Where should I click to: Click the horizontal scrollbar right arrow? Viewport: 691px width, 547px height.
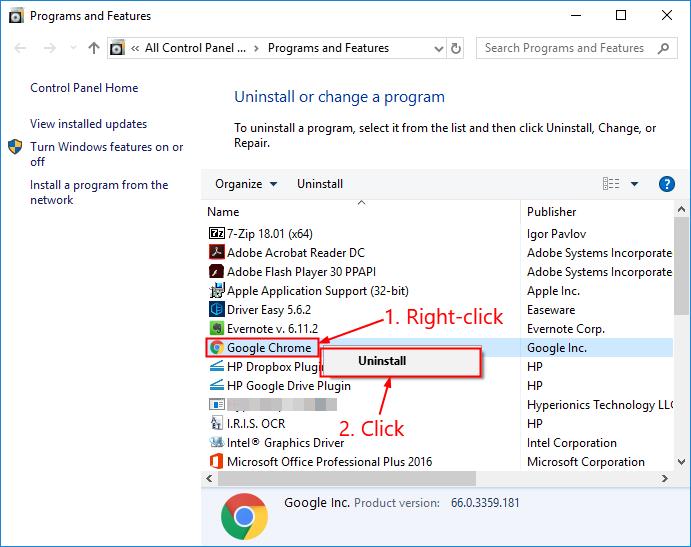(x=665, y=478)
